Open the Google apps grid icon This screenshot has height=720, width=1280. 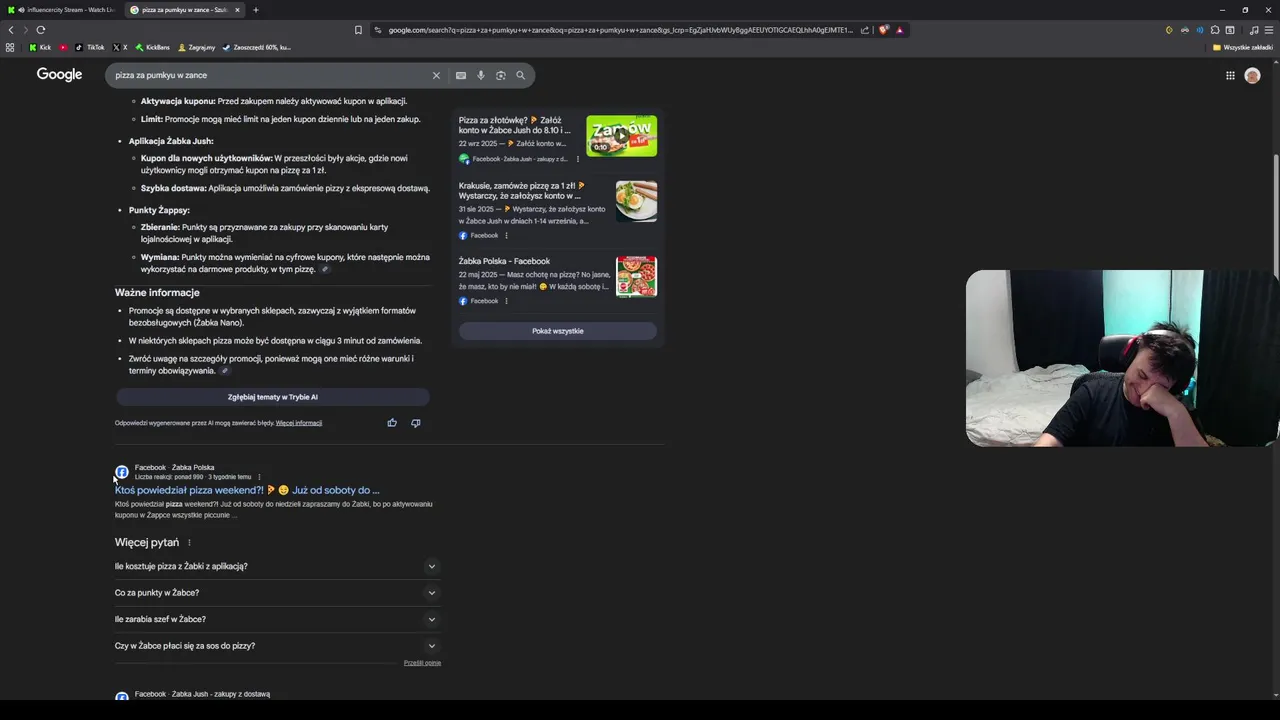click(x=1230, y=75)
